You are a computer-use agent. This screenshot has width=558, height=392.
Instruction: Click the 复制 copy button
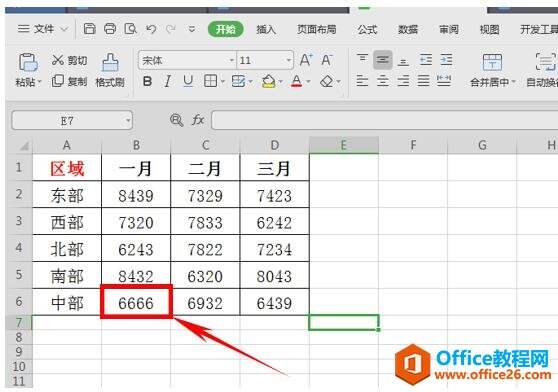pyautogui.click(x=69, y=81)
